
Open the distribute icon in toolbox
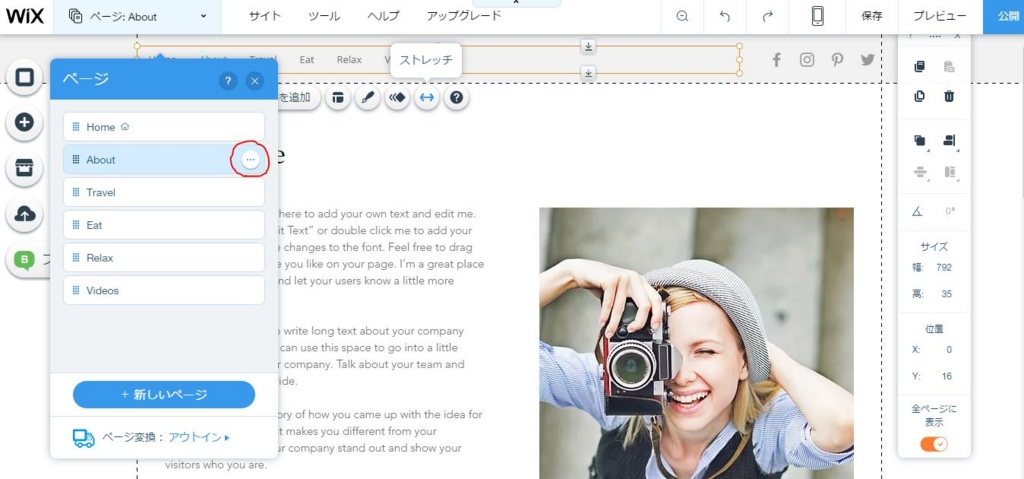[x=920, y=172]
